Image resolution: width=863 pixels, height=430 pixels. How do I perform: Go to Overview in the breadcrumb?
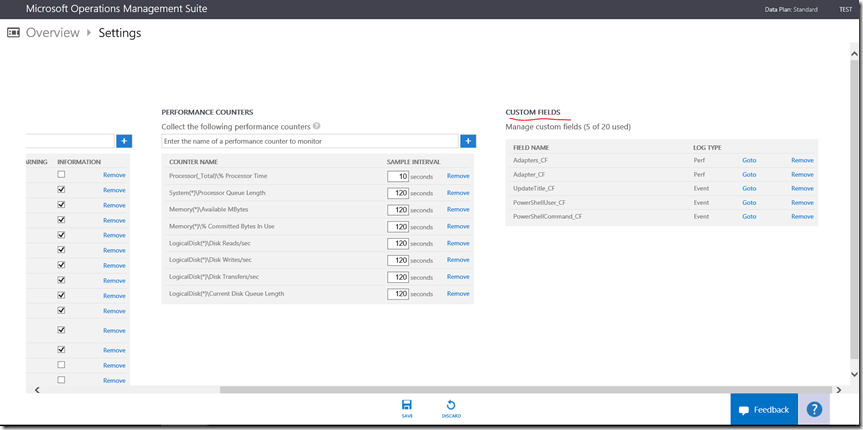coord(52,33)
